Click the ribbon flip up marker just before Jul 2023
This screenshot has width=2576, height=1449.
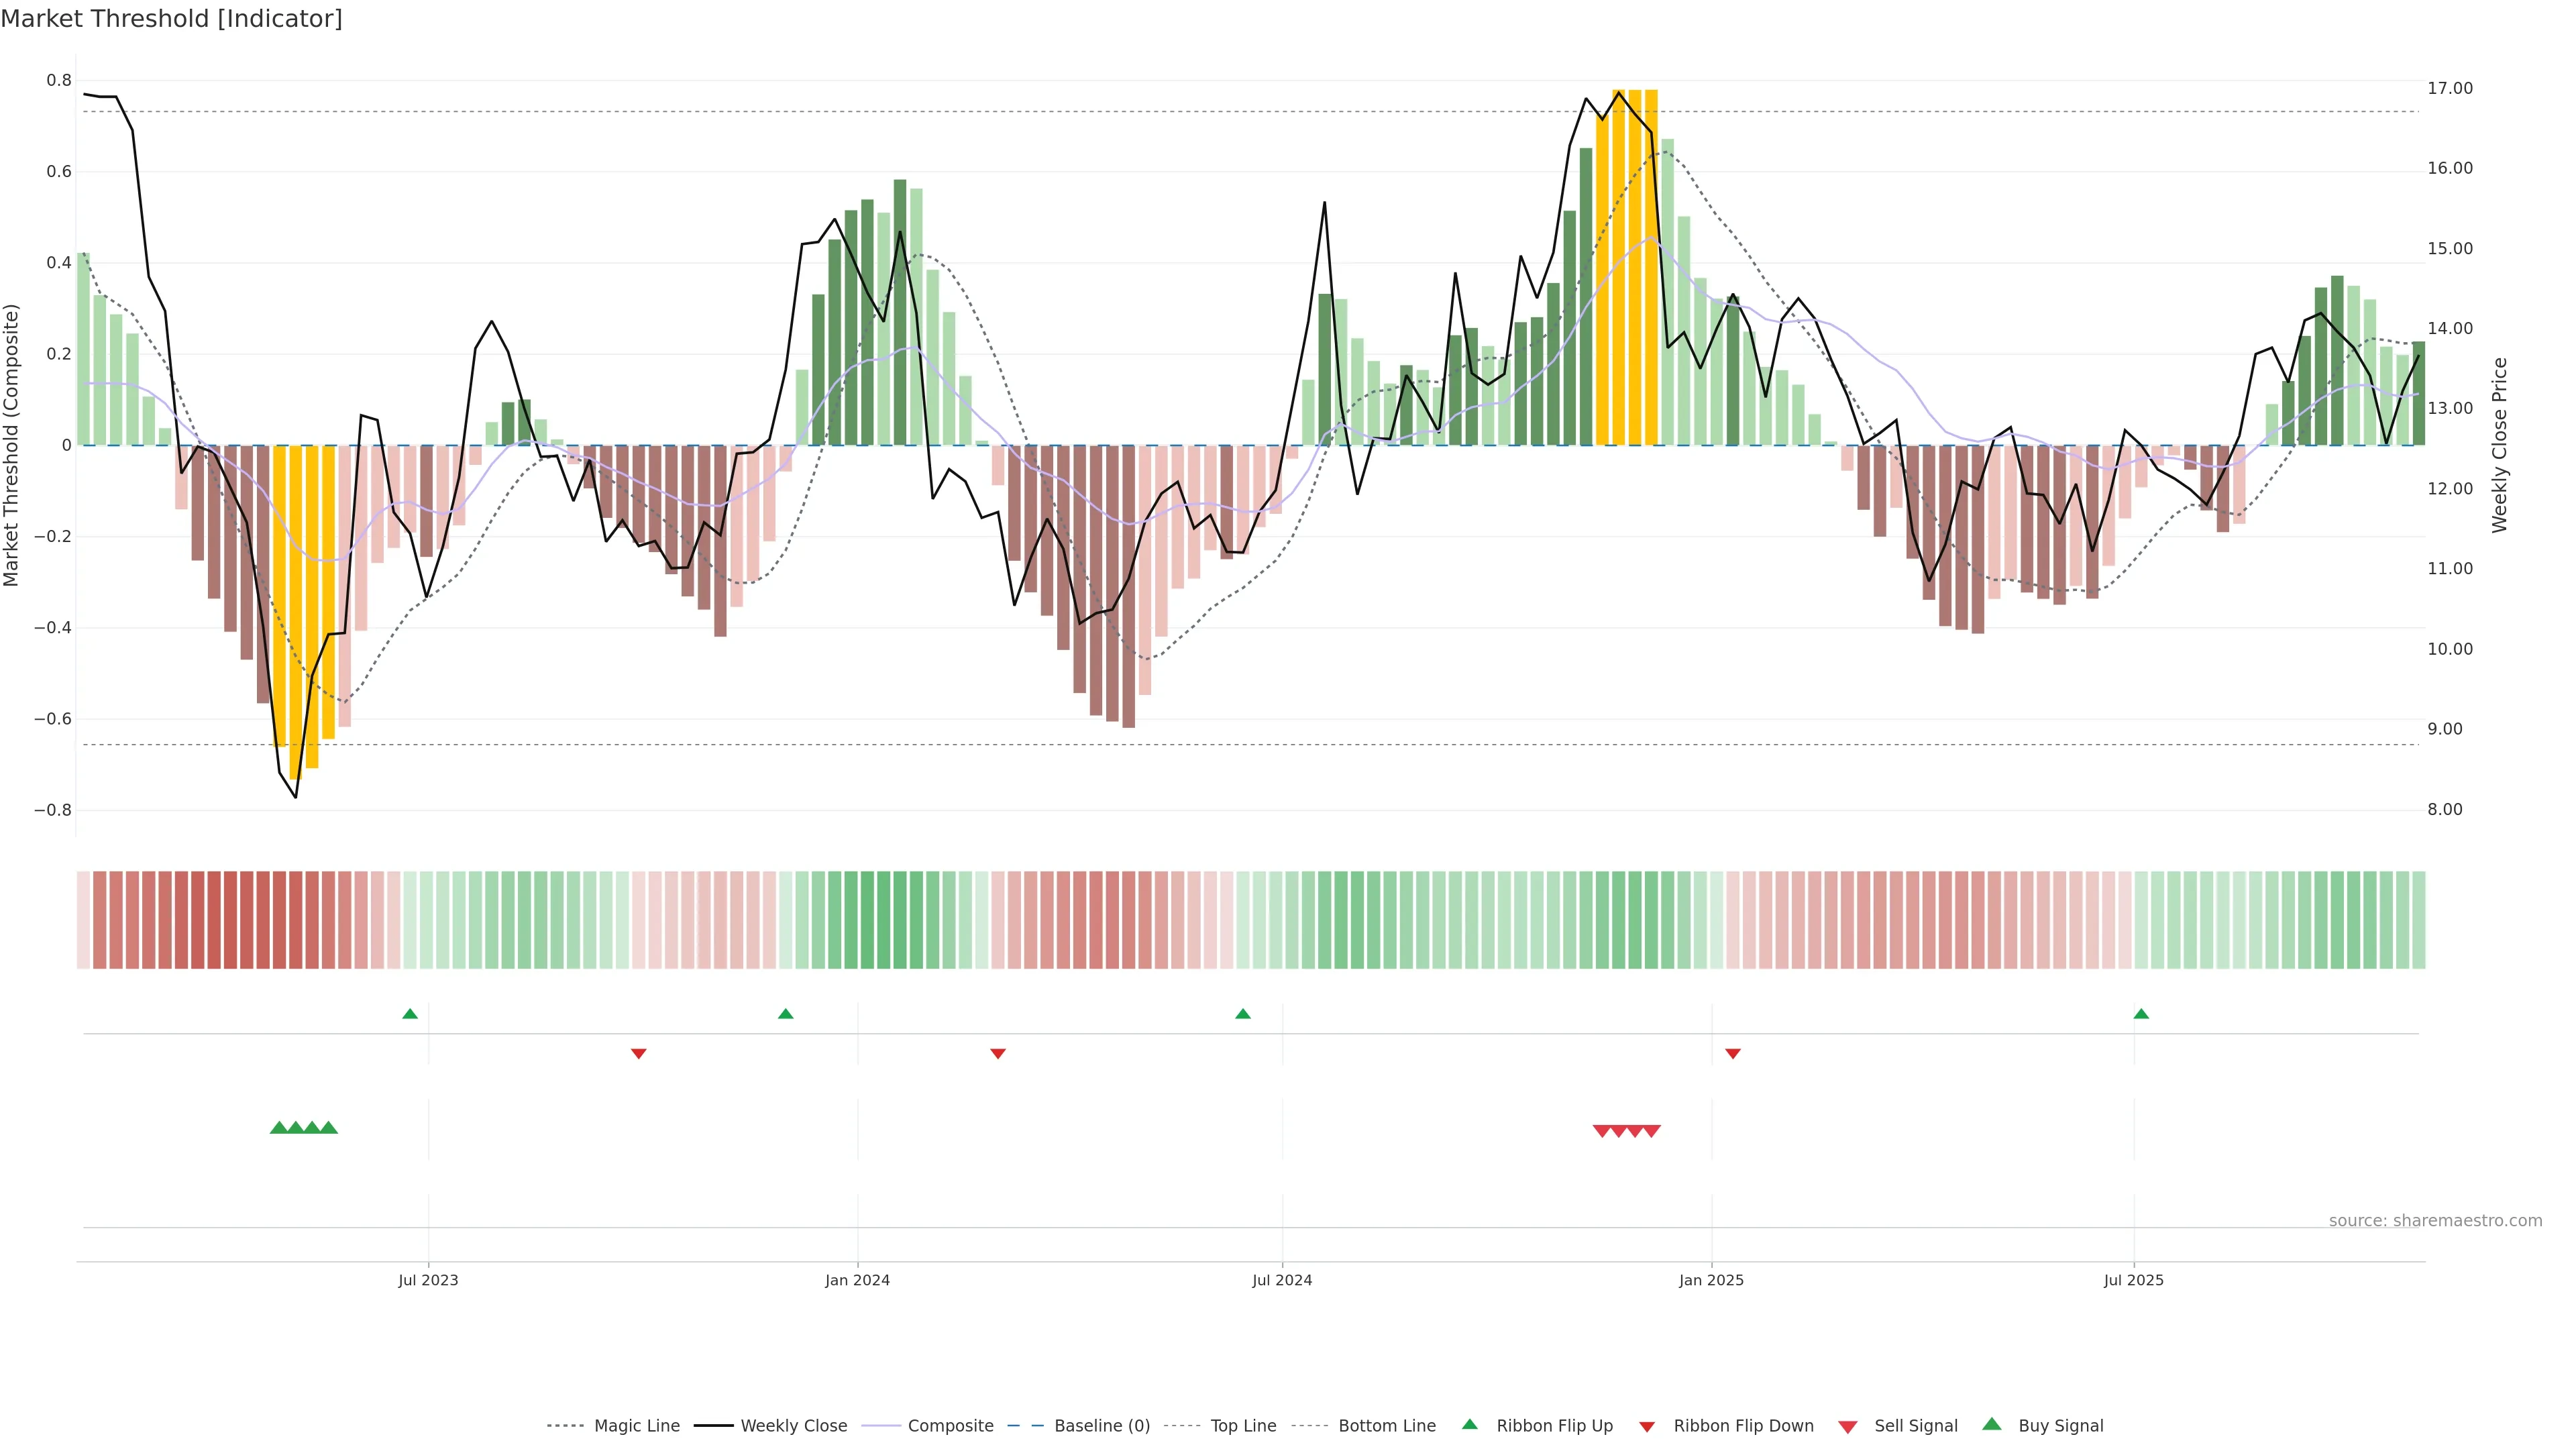point(410,1014)
